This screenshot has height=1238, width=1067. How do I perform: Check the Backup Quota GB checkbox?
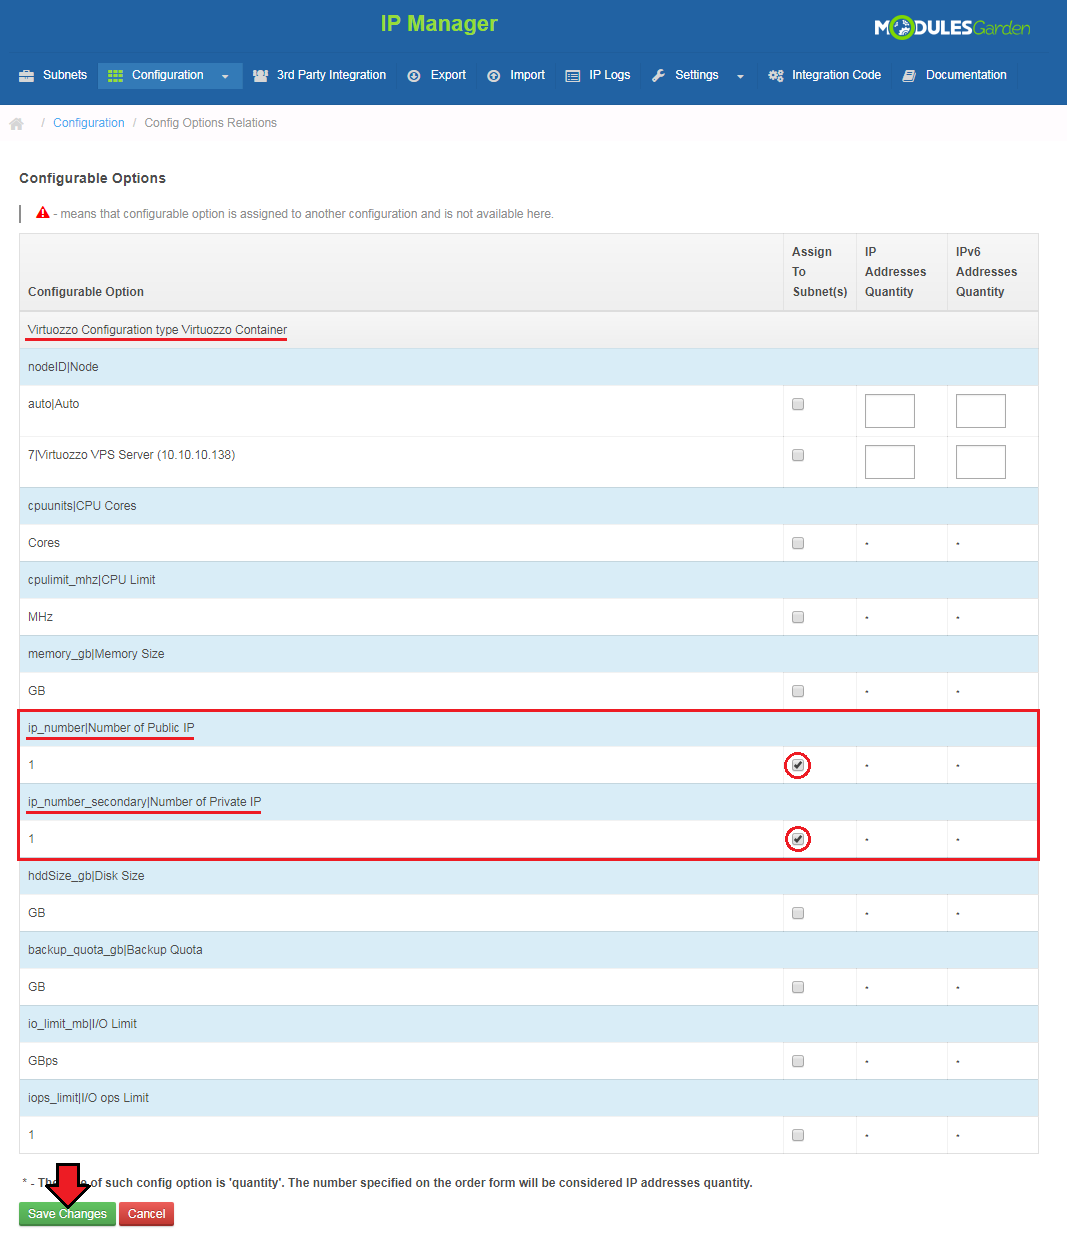click(x=798, y=987)
